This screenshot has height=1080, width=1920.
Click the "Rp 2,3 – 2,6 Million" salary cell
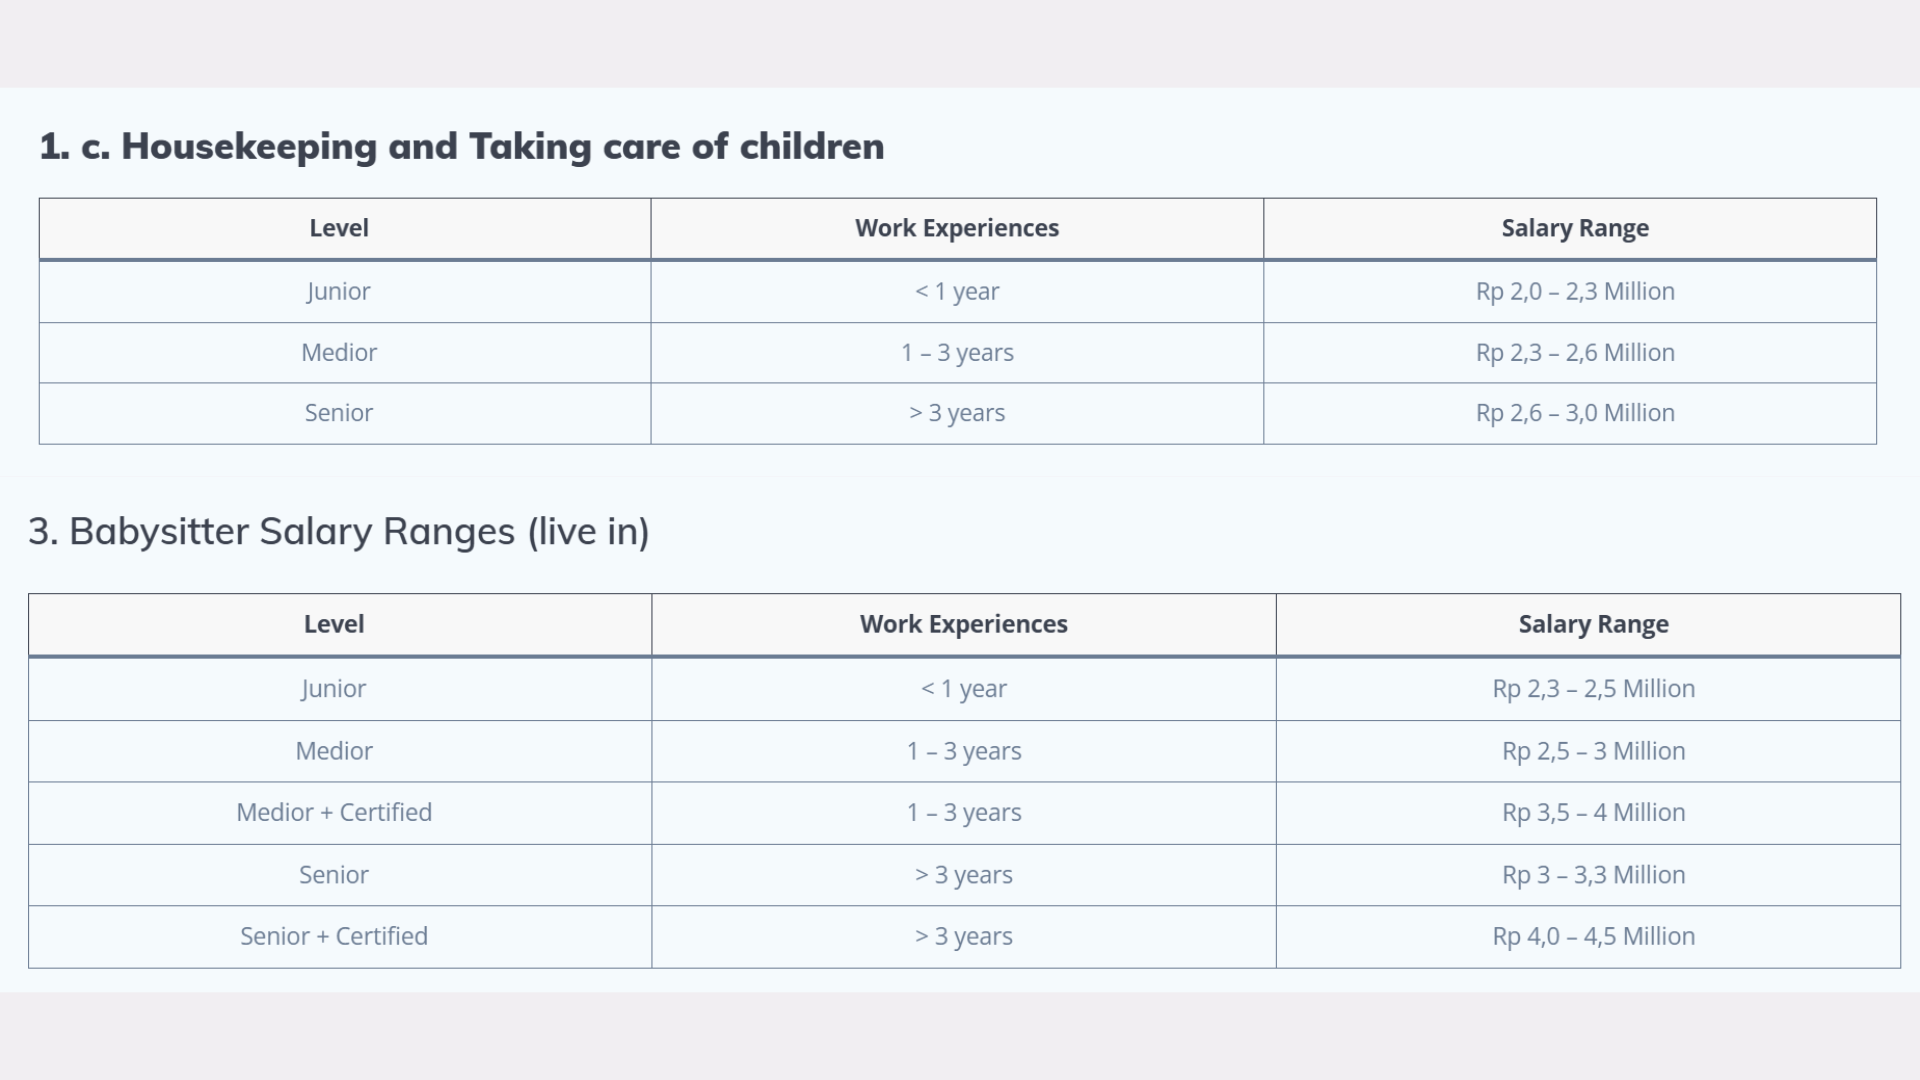(1575, 352)
